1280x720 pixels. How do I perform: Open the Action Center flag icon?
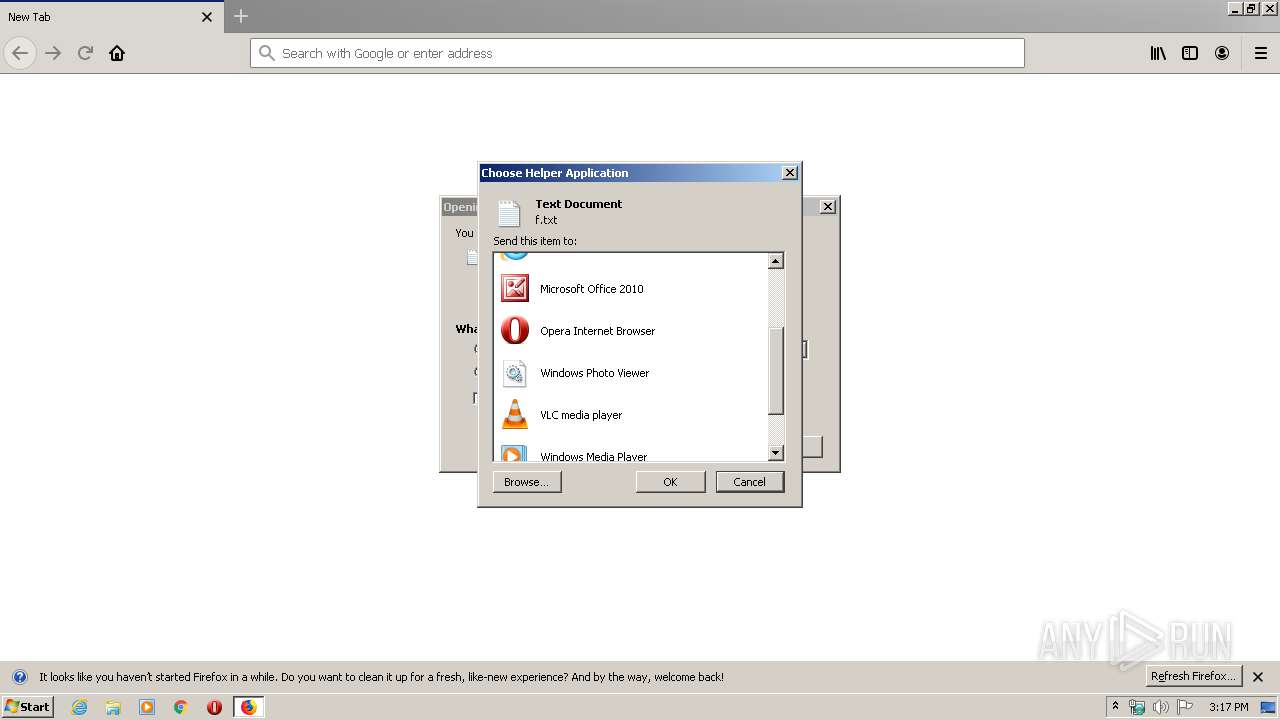[x=1185, y=707]
